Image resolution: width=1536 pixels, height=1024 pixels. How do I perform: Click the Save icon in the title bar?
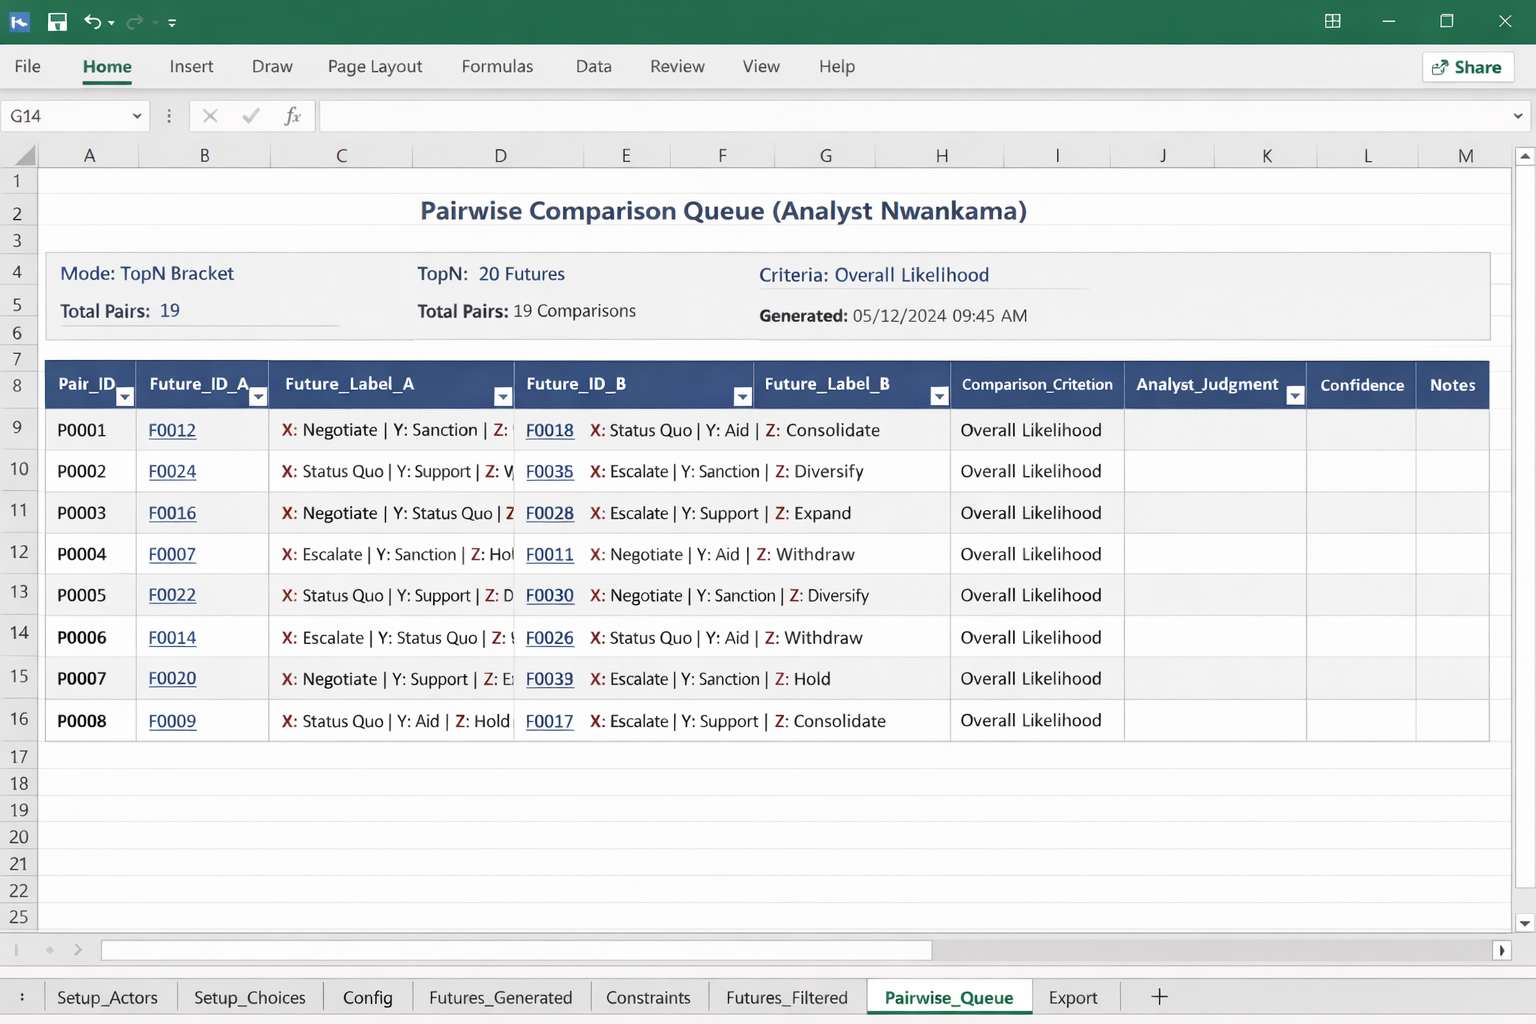tap(57, 21)
